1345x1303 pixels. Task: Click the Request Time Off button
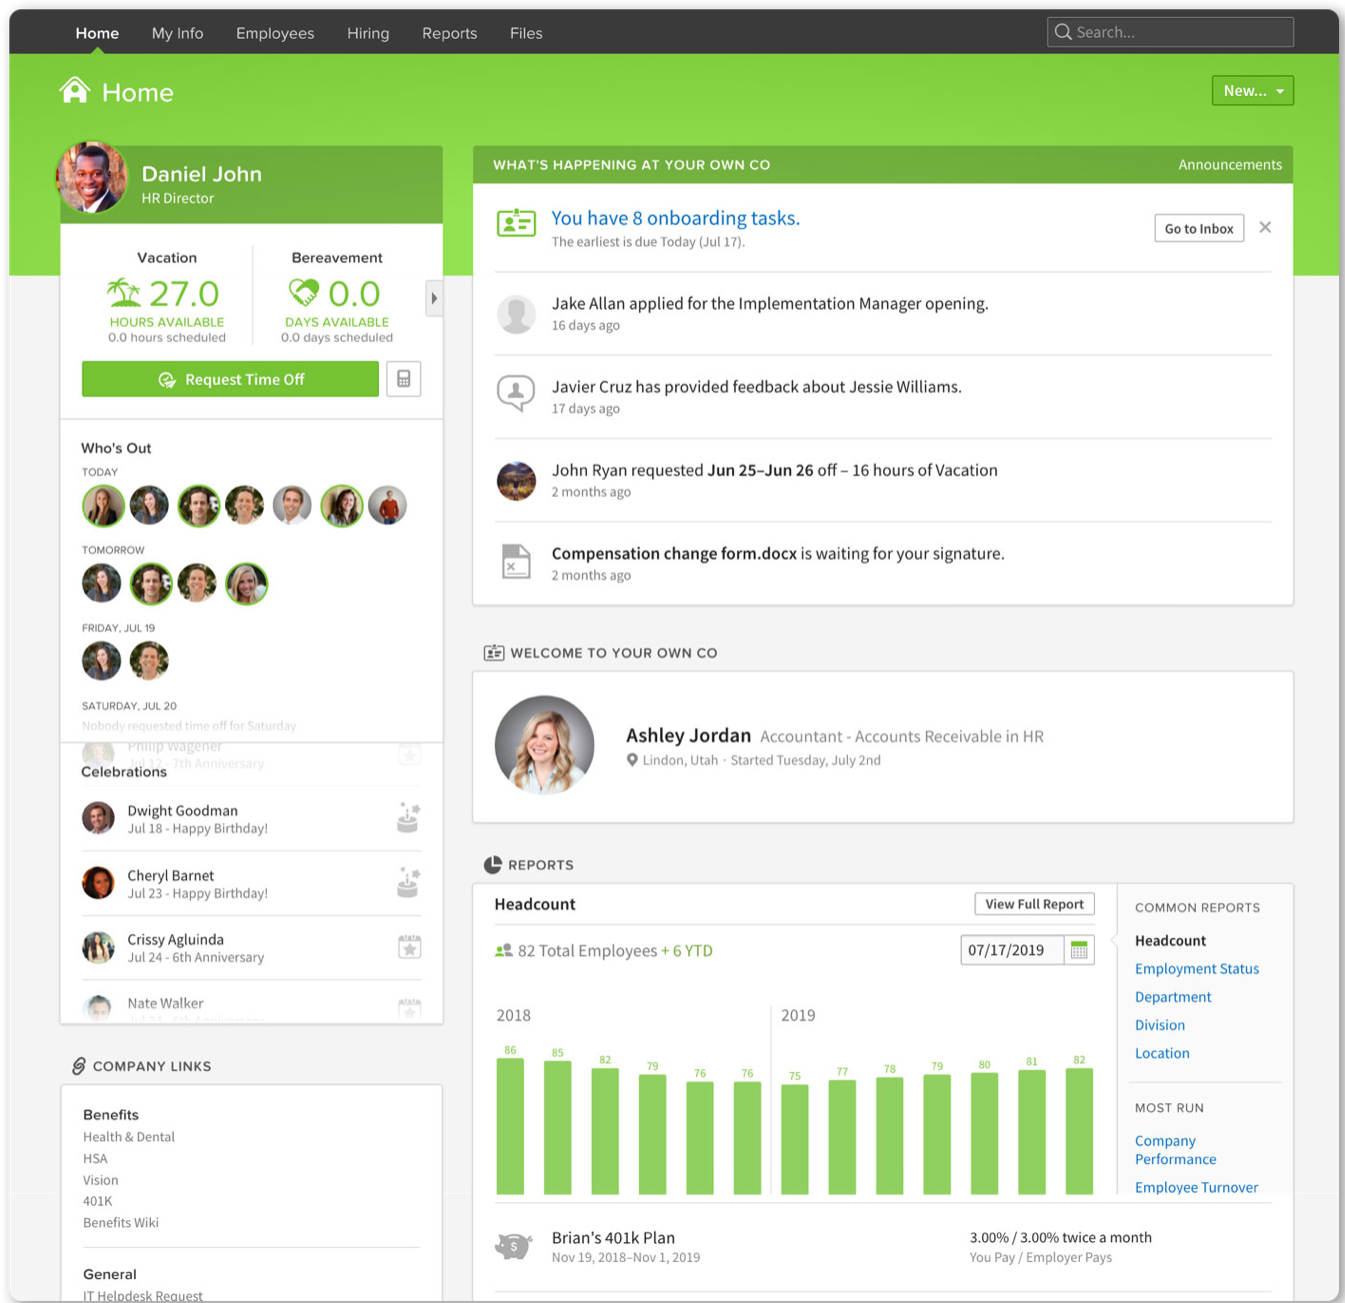[230, 379]
